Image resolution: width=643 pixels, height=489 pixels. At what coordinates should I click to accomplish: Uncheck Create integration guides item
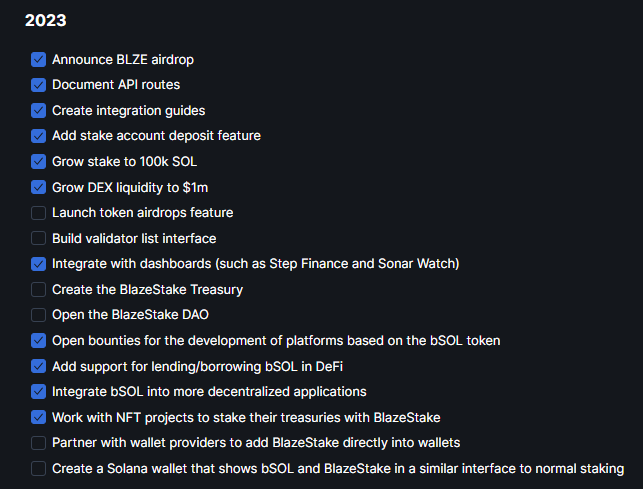pos(38,110)
